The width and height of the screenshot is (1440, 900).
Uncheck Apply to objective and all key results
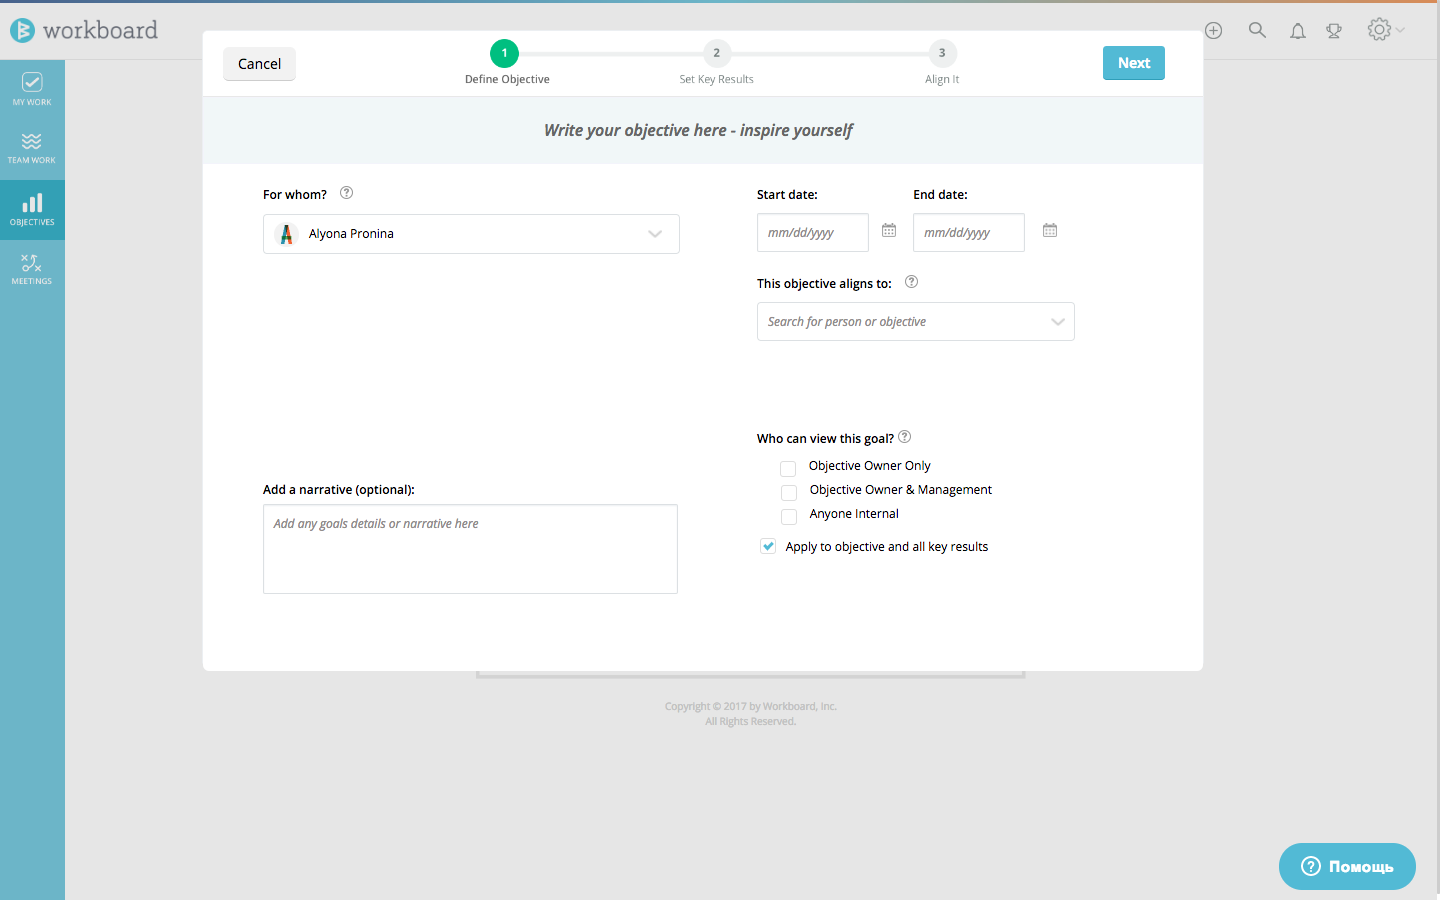tap(768, 546)
